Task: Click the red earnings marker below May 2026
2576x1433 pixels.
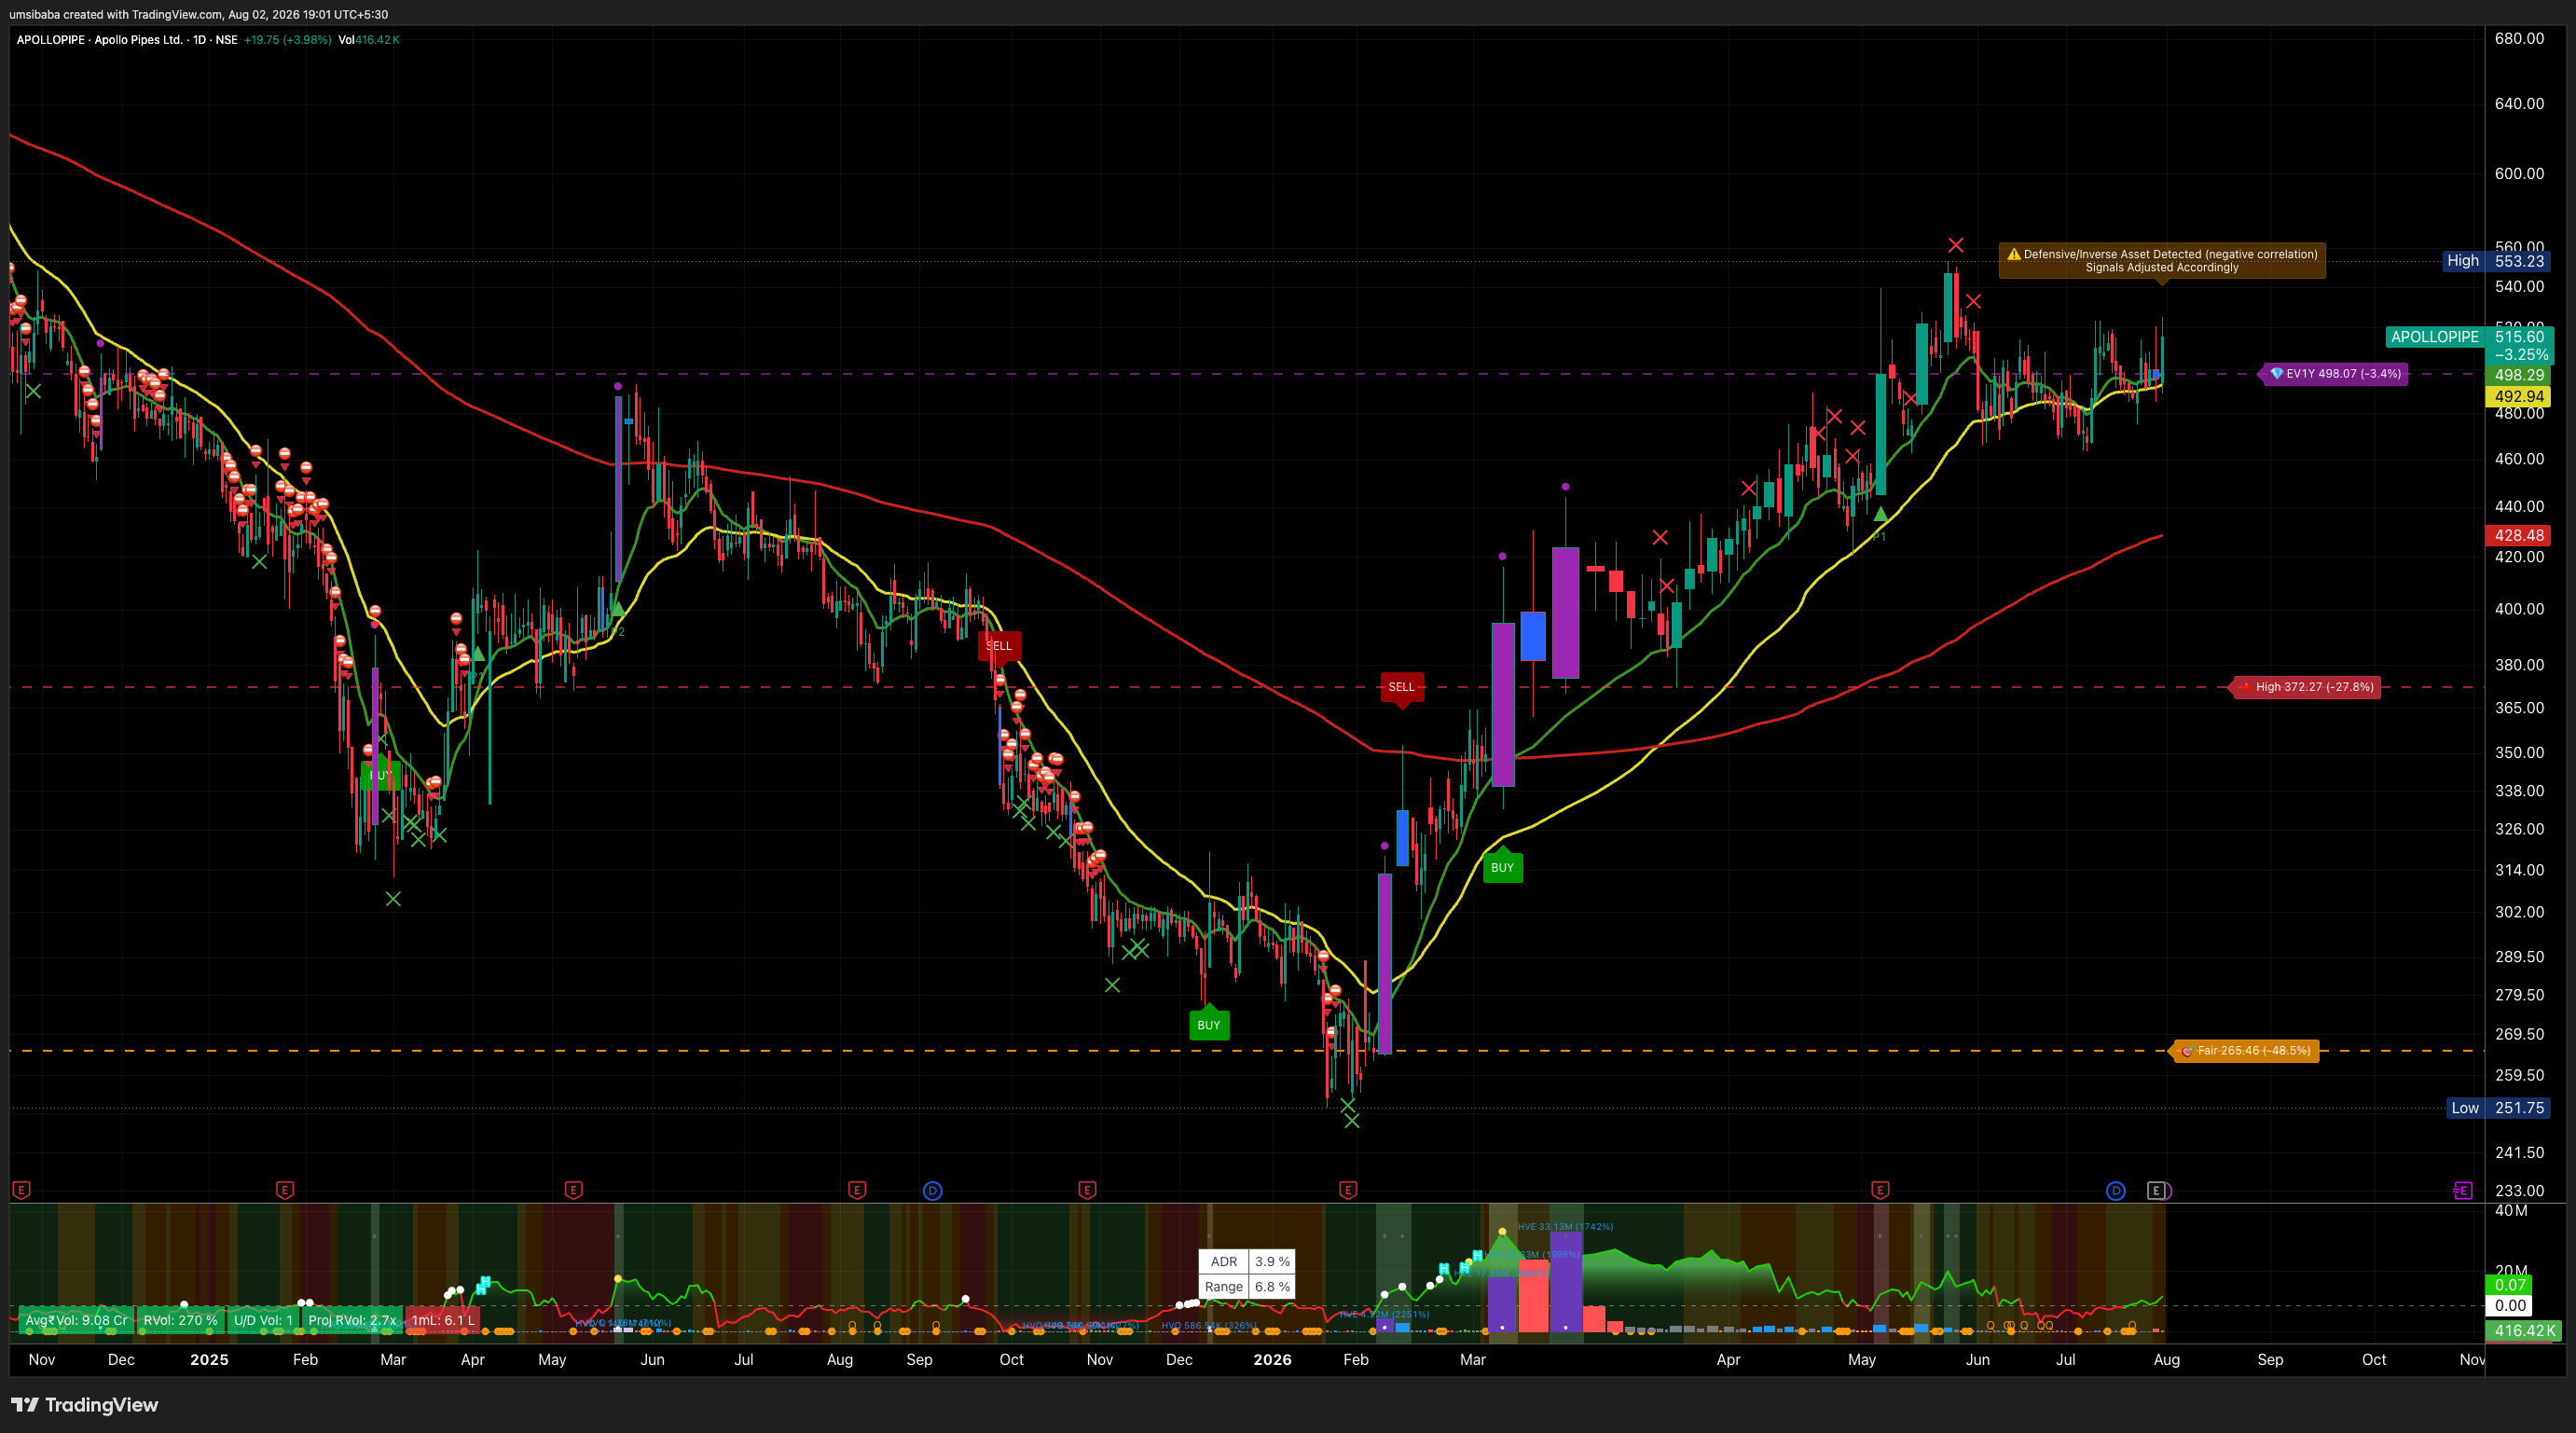Action: [x=1880, y=1190]
